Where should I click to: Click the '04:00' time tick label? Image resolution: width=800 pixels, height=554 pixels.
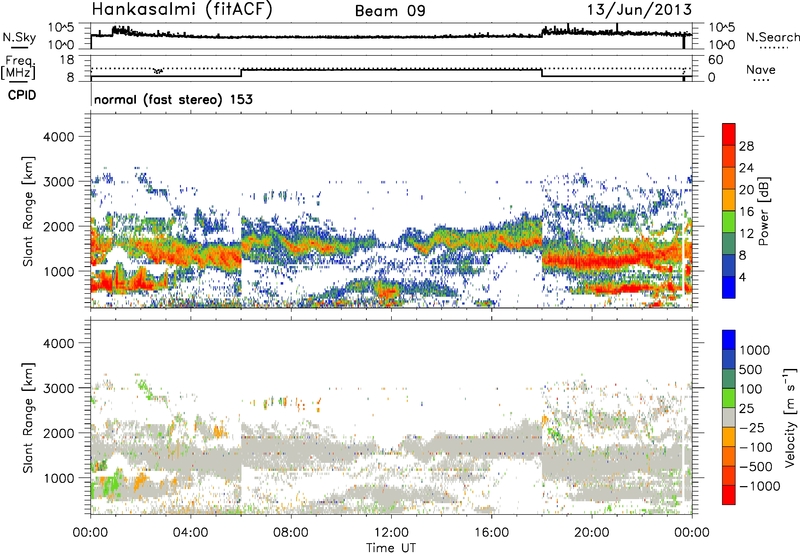191,533
